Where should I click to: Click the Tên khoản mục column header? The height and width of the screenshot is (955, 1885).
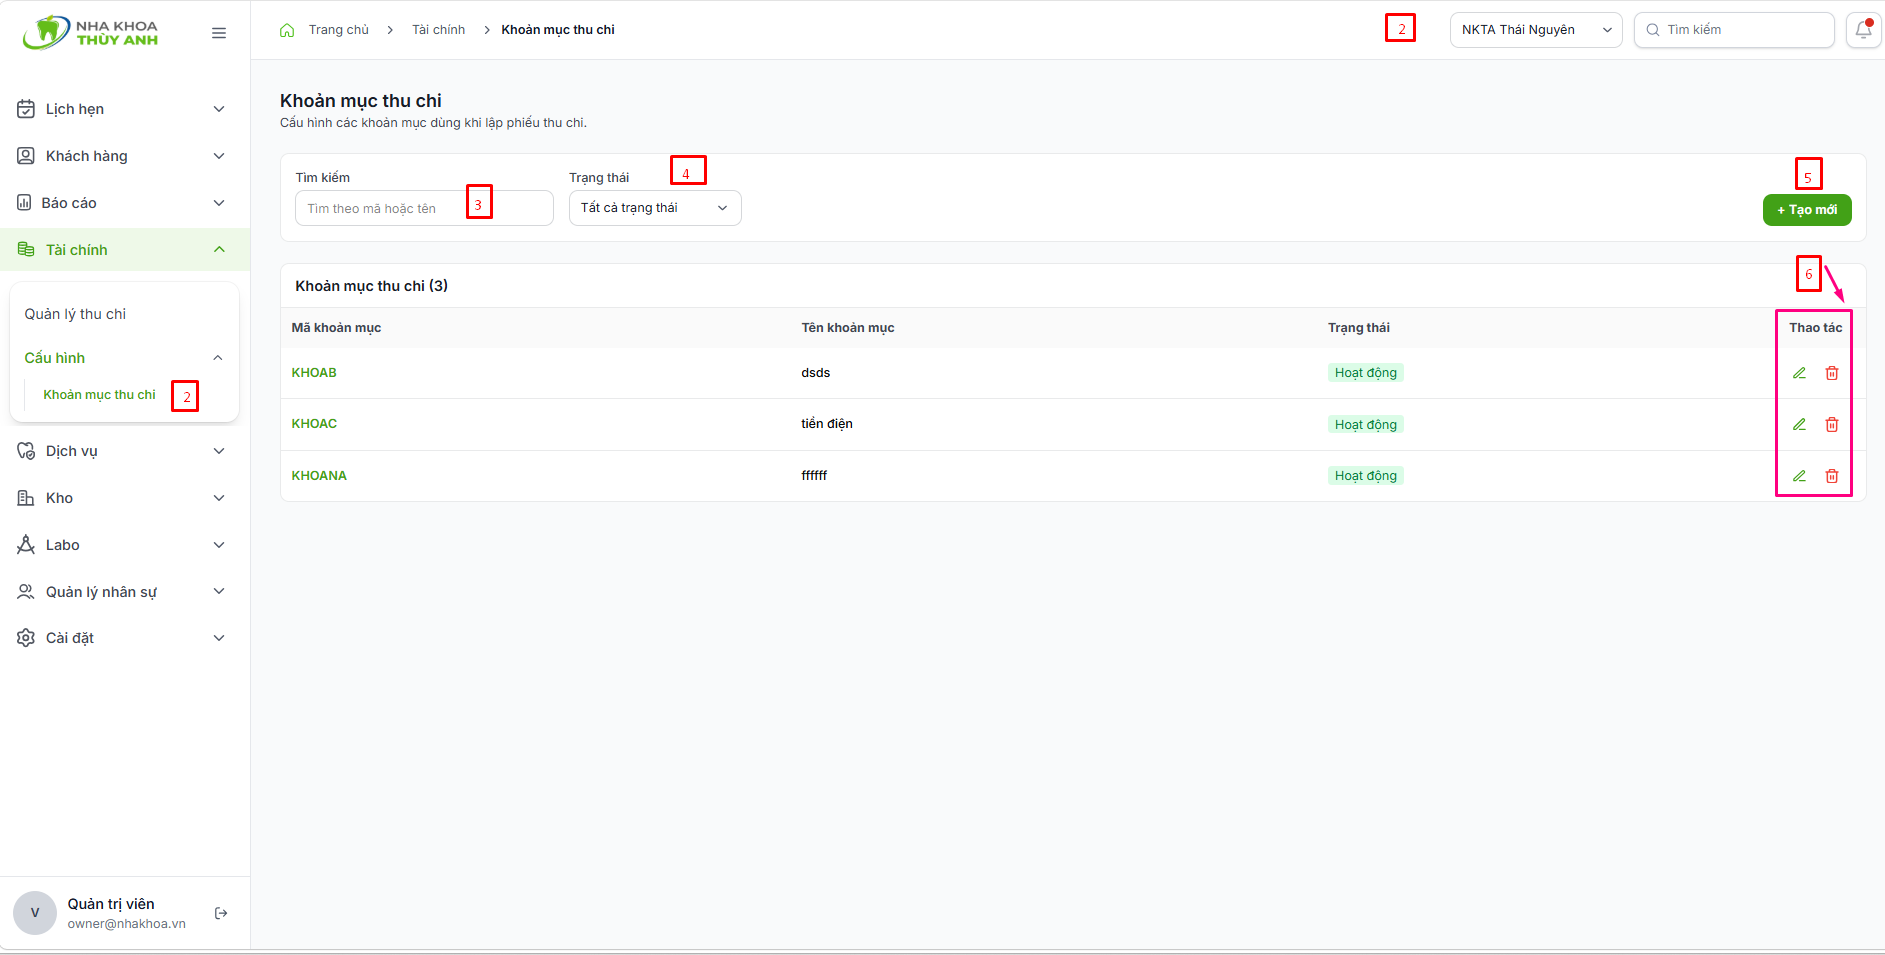847,328
